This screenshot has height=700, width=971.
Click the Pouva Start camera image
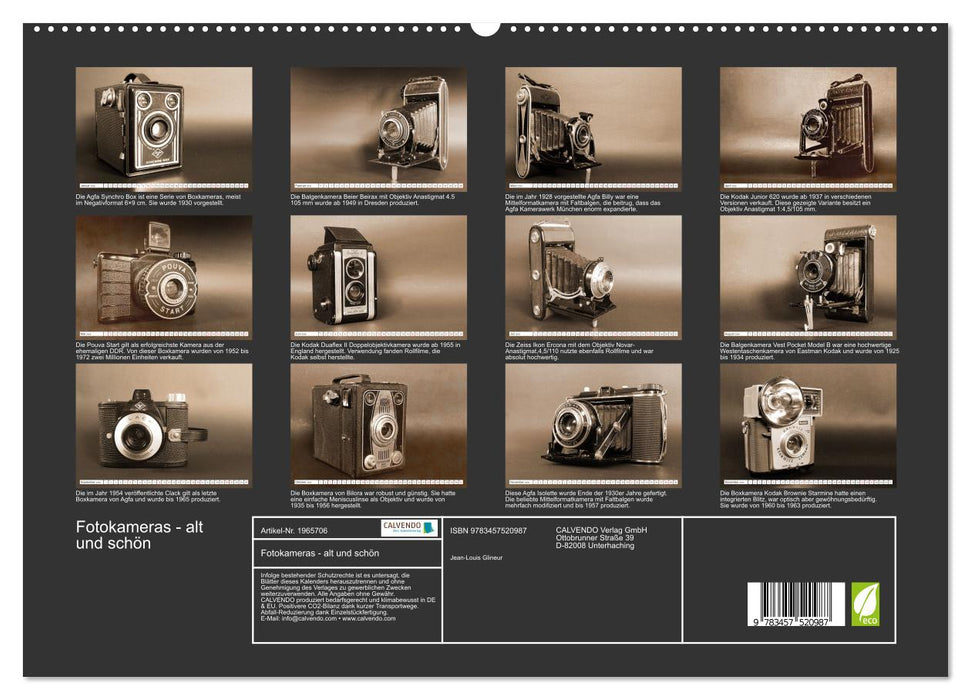point(164,276)
